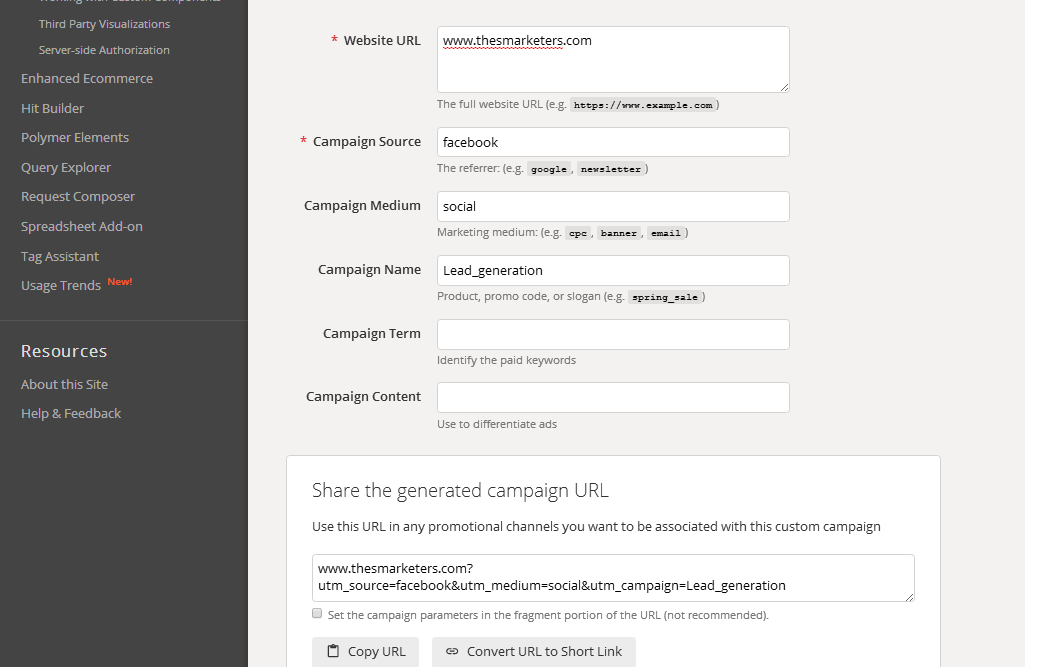Image resolution: width=1049 pixels, height=667 pixels.
Task: Click the 'email' example code chip
Action: pyautogui.click(x=666, y=233)
